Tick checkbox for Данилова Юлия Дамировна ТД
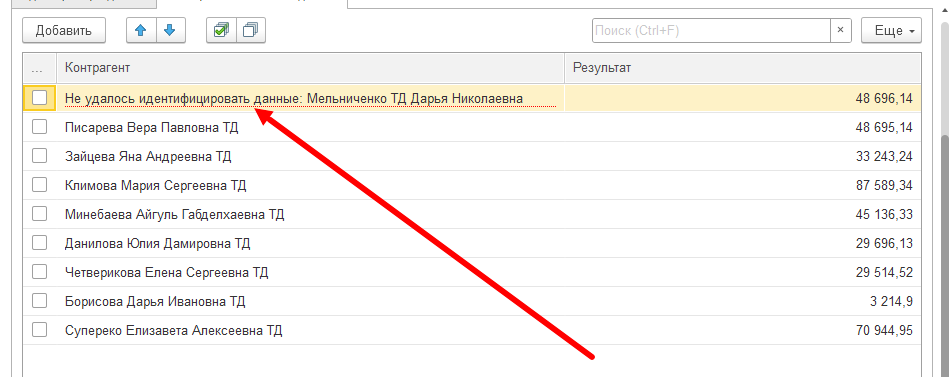The width and height of the screenshot is (951, 377). (x=39, y=243)
